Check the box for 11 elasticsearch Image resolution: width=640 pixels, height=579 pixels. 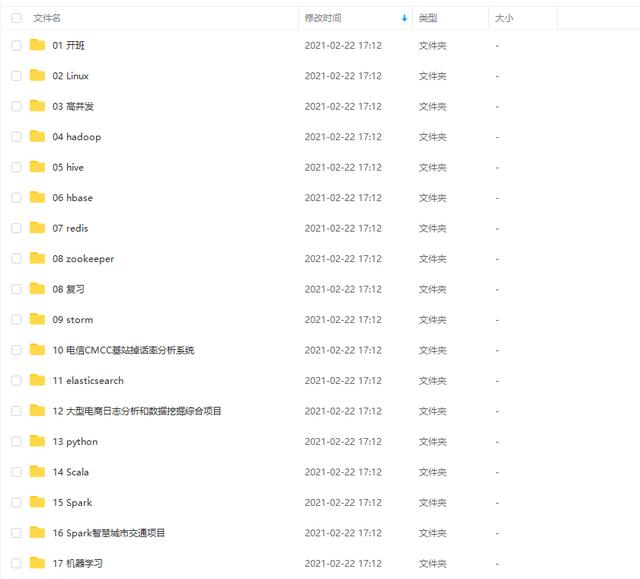[16, 380]
